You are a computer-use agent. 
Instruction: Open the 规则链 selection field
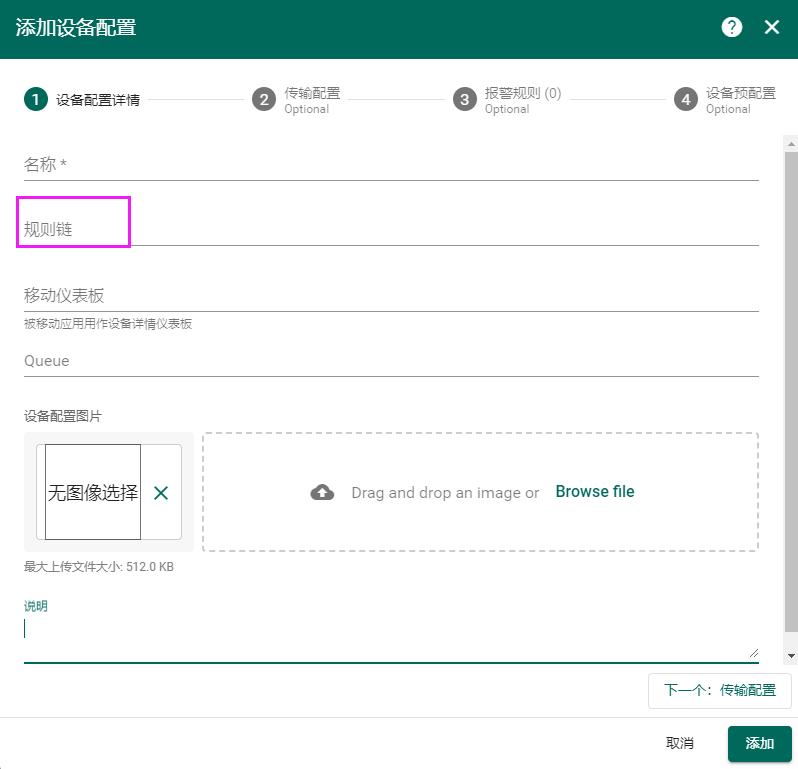pos(391,230)
